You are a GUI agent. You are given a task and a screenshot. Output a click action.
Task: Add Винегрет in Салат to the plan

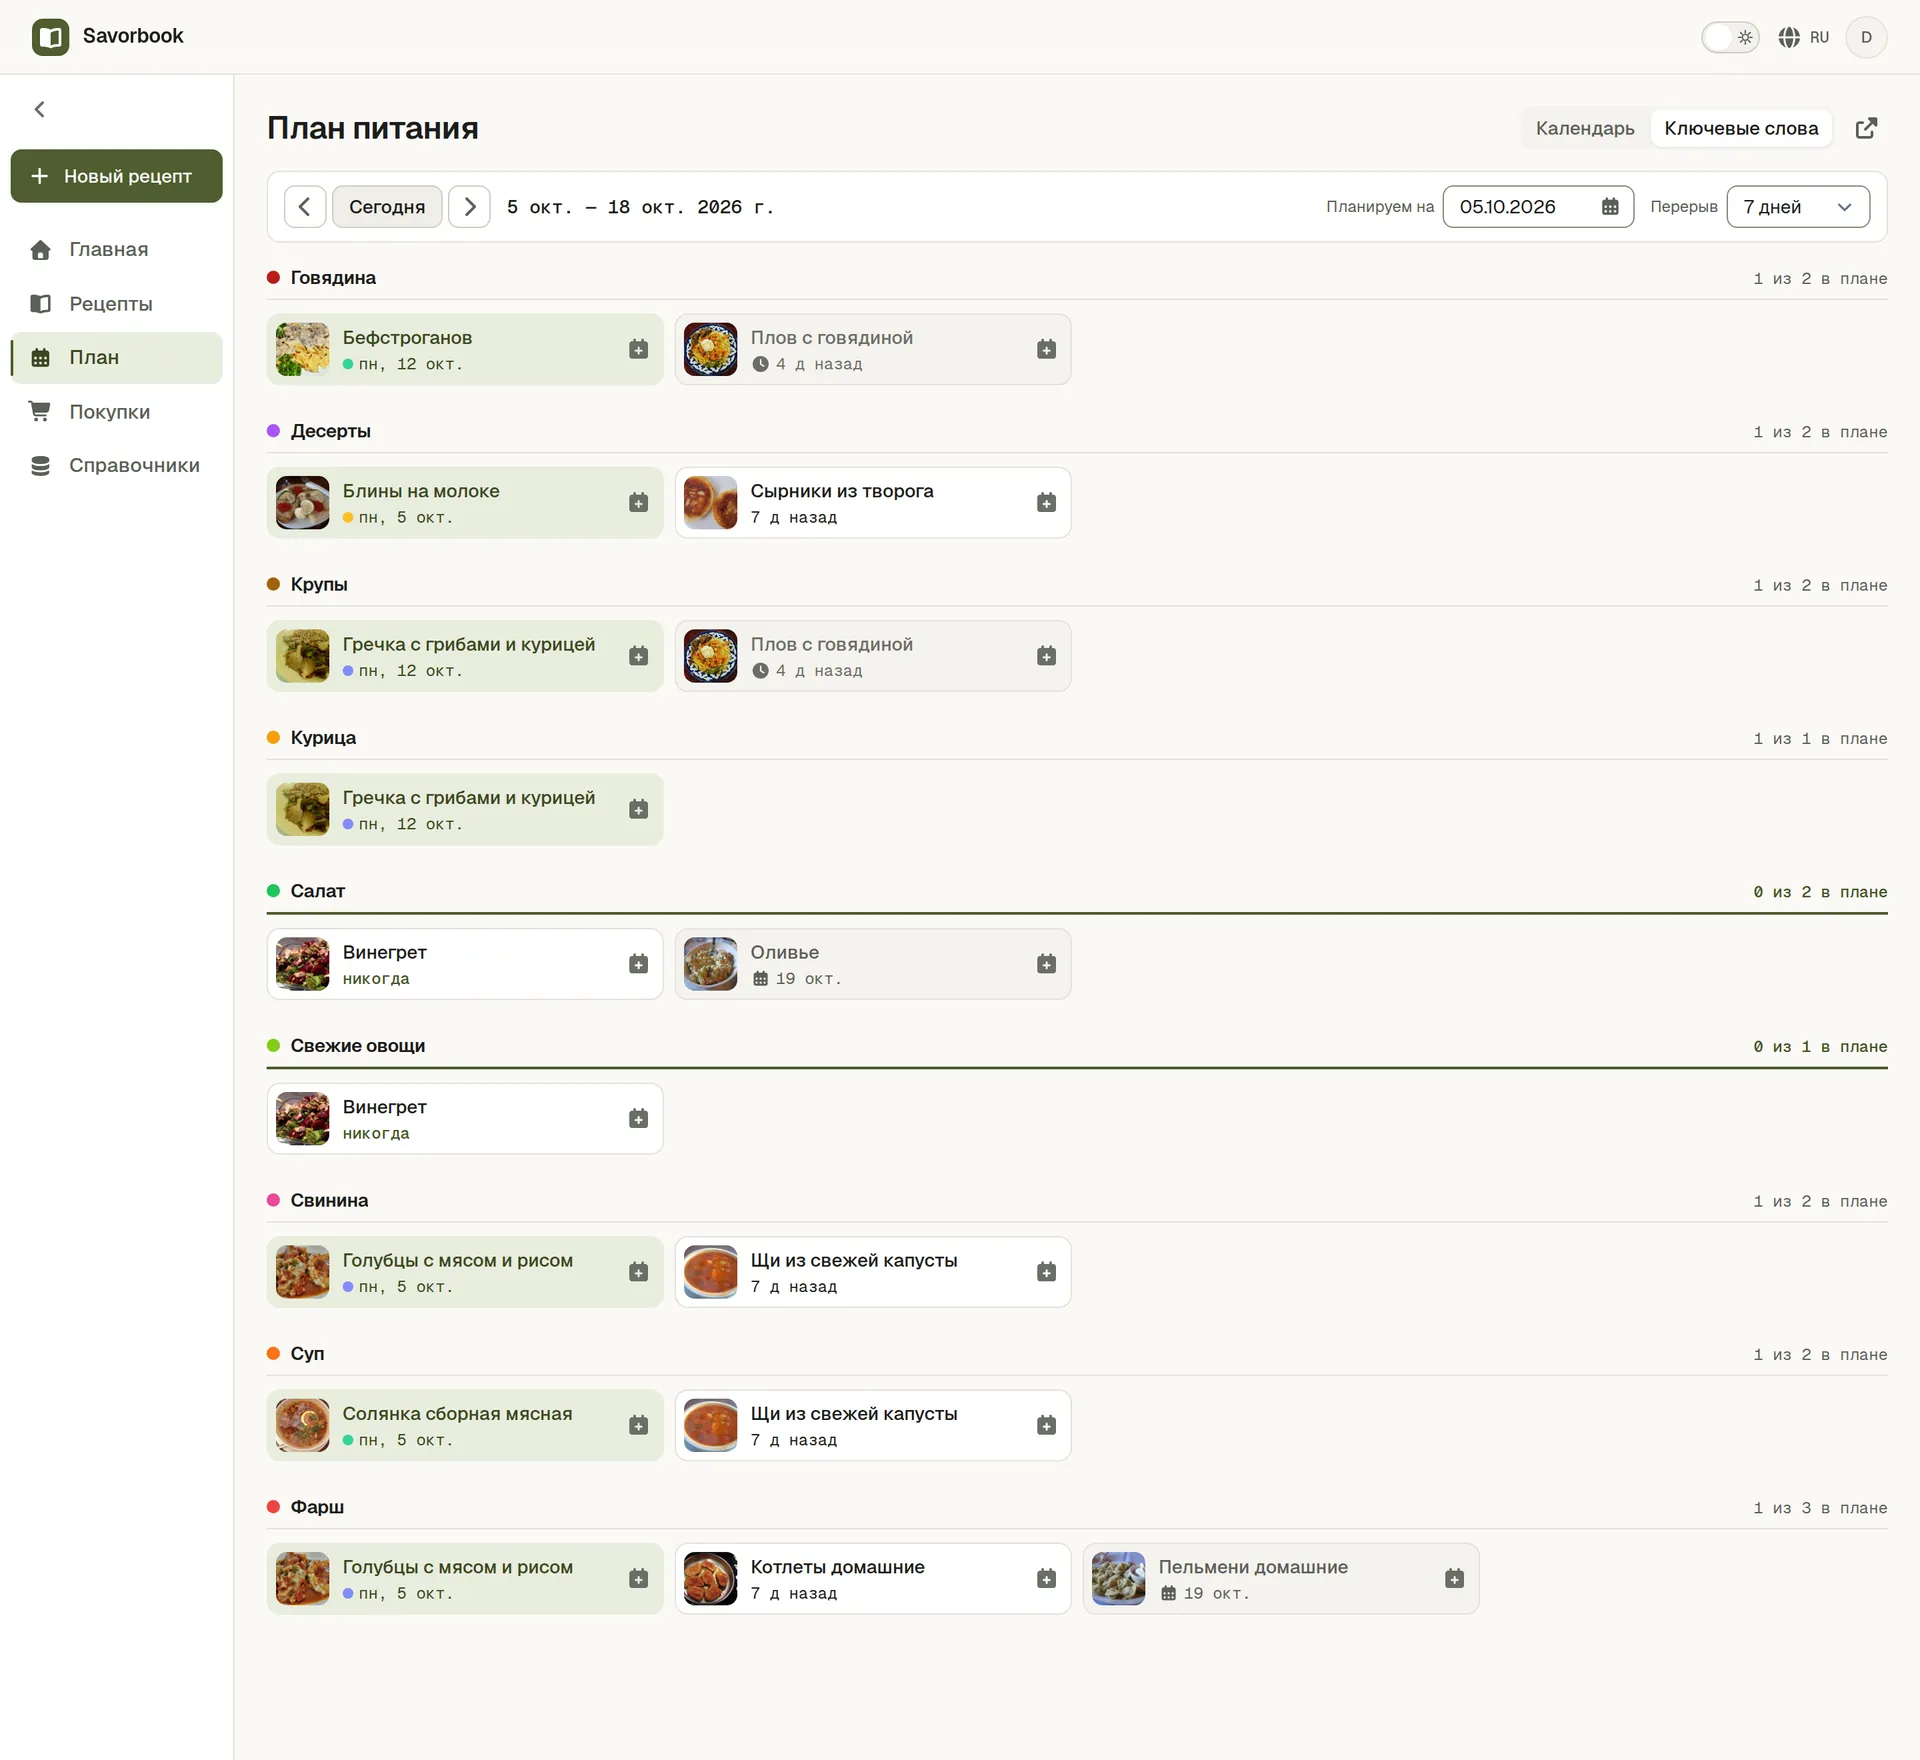pos(638,964)
